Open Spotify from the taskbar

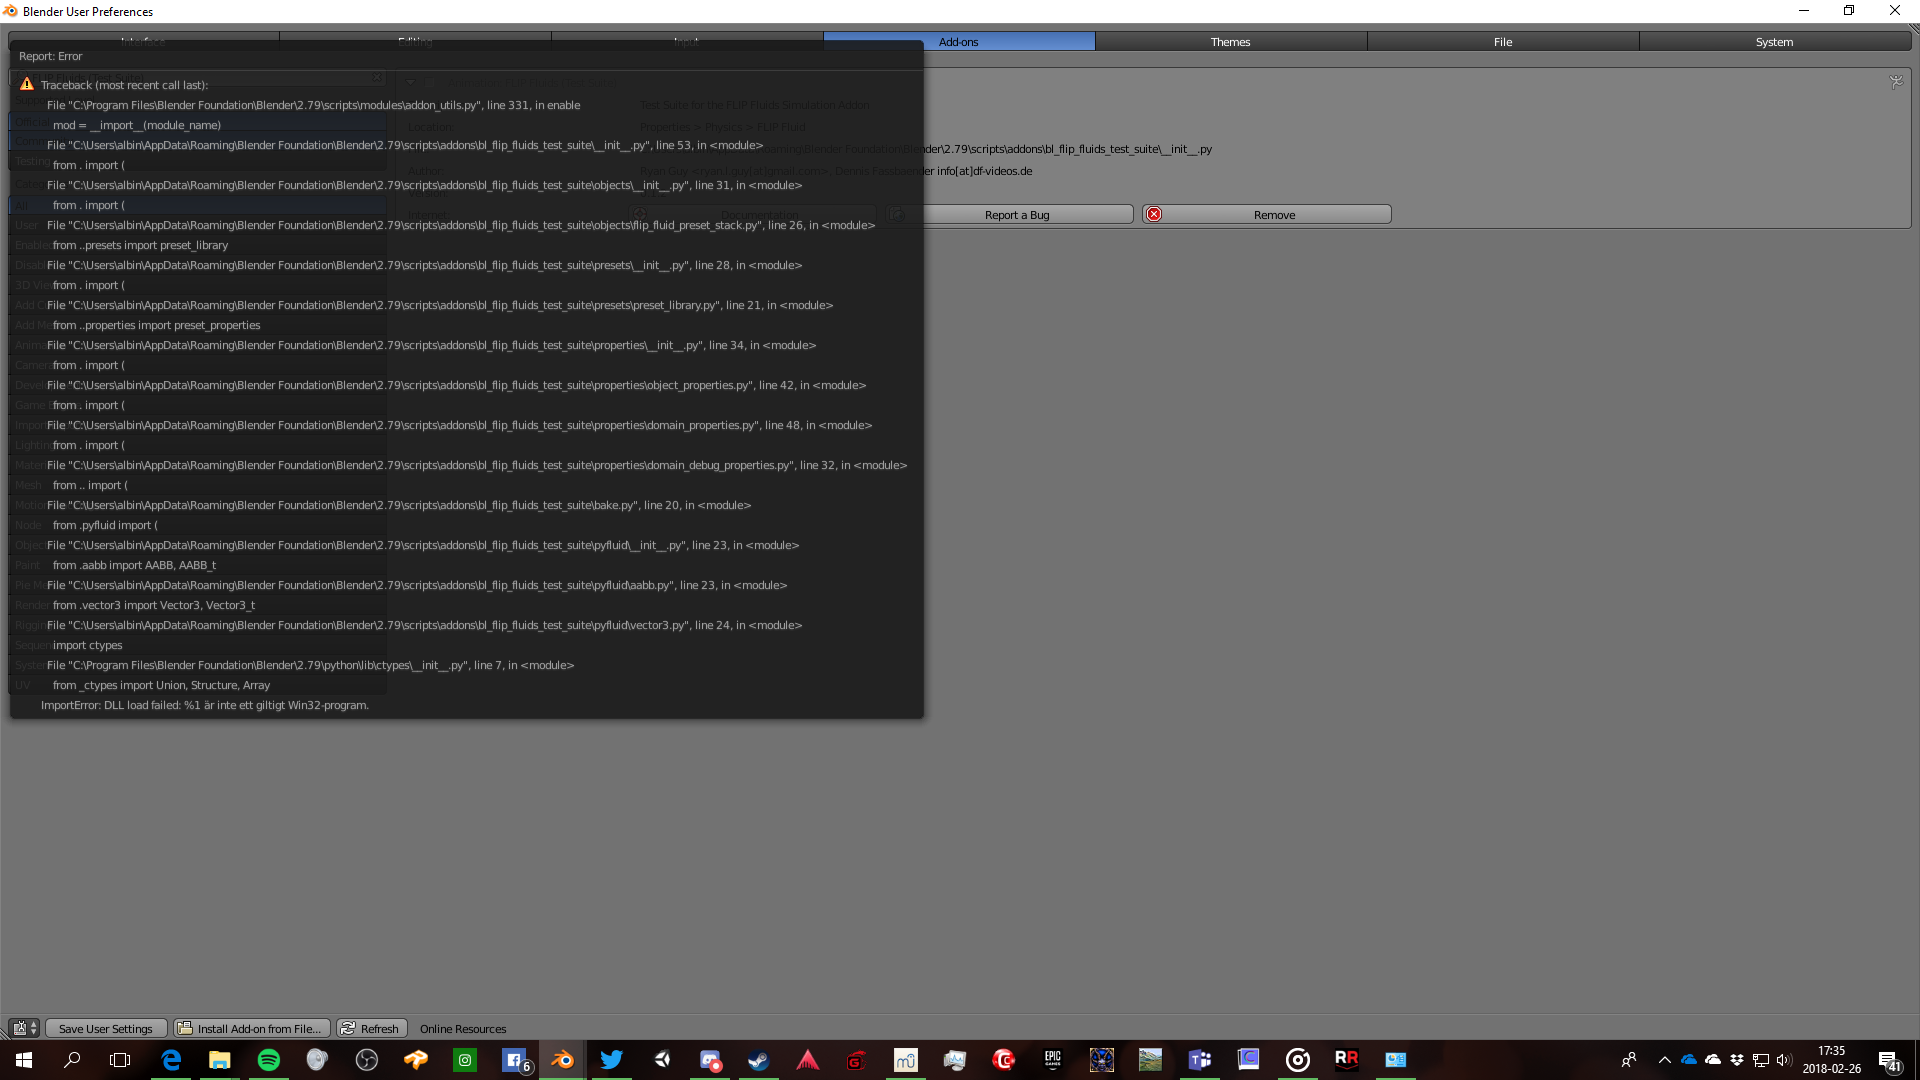268,1060
